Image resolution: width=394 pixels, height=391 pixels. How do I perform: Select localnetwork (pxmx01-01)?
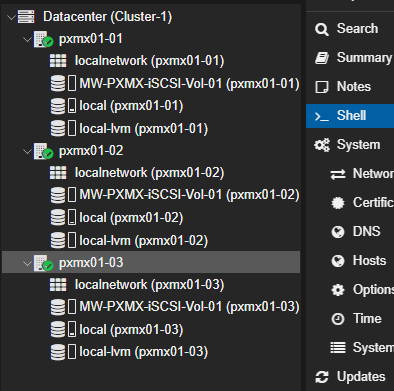point(149,61)
